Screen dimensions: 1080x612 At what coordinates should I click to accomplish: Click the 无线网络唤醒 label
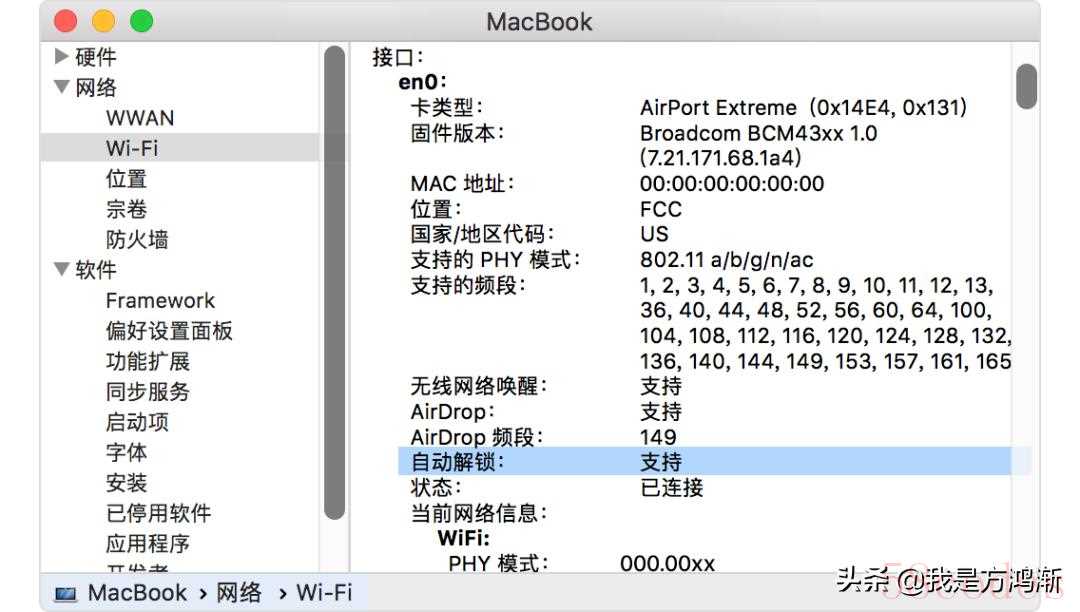click(479, 386)
